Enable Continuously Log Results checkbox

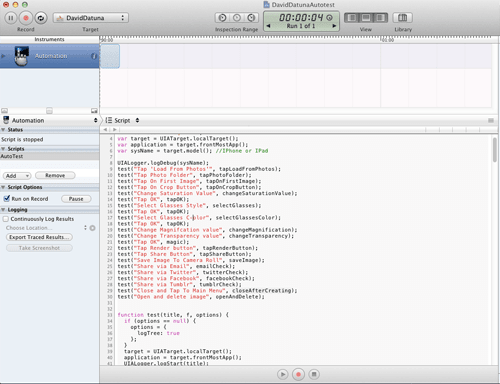[x=6, y=219]
